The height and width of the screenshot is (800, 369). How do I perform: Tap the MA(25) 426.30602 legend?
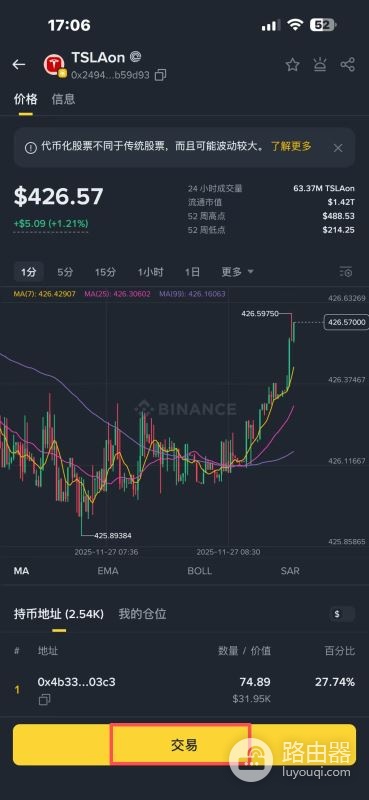[117, 294]
